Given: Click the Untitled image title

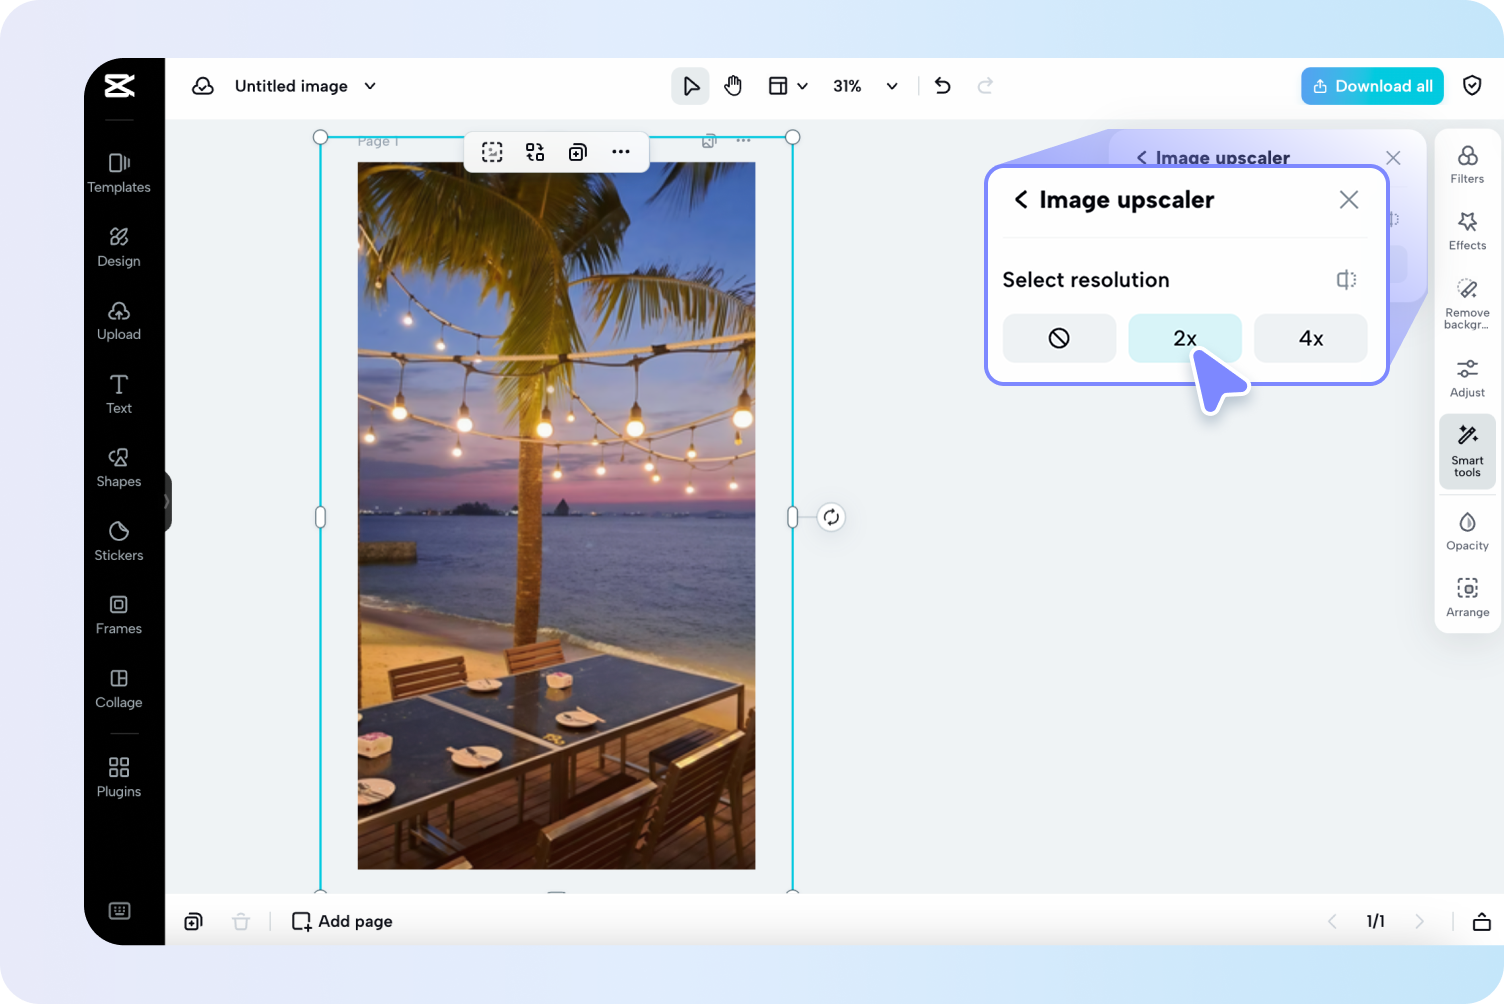Looking at the screenshot, I should tap(291, 86).
